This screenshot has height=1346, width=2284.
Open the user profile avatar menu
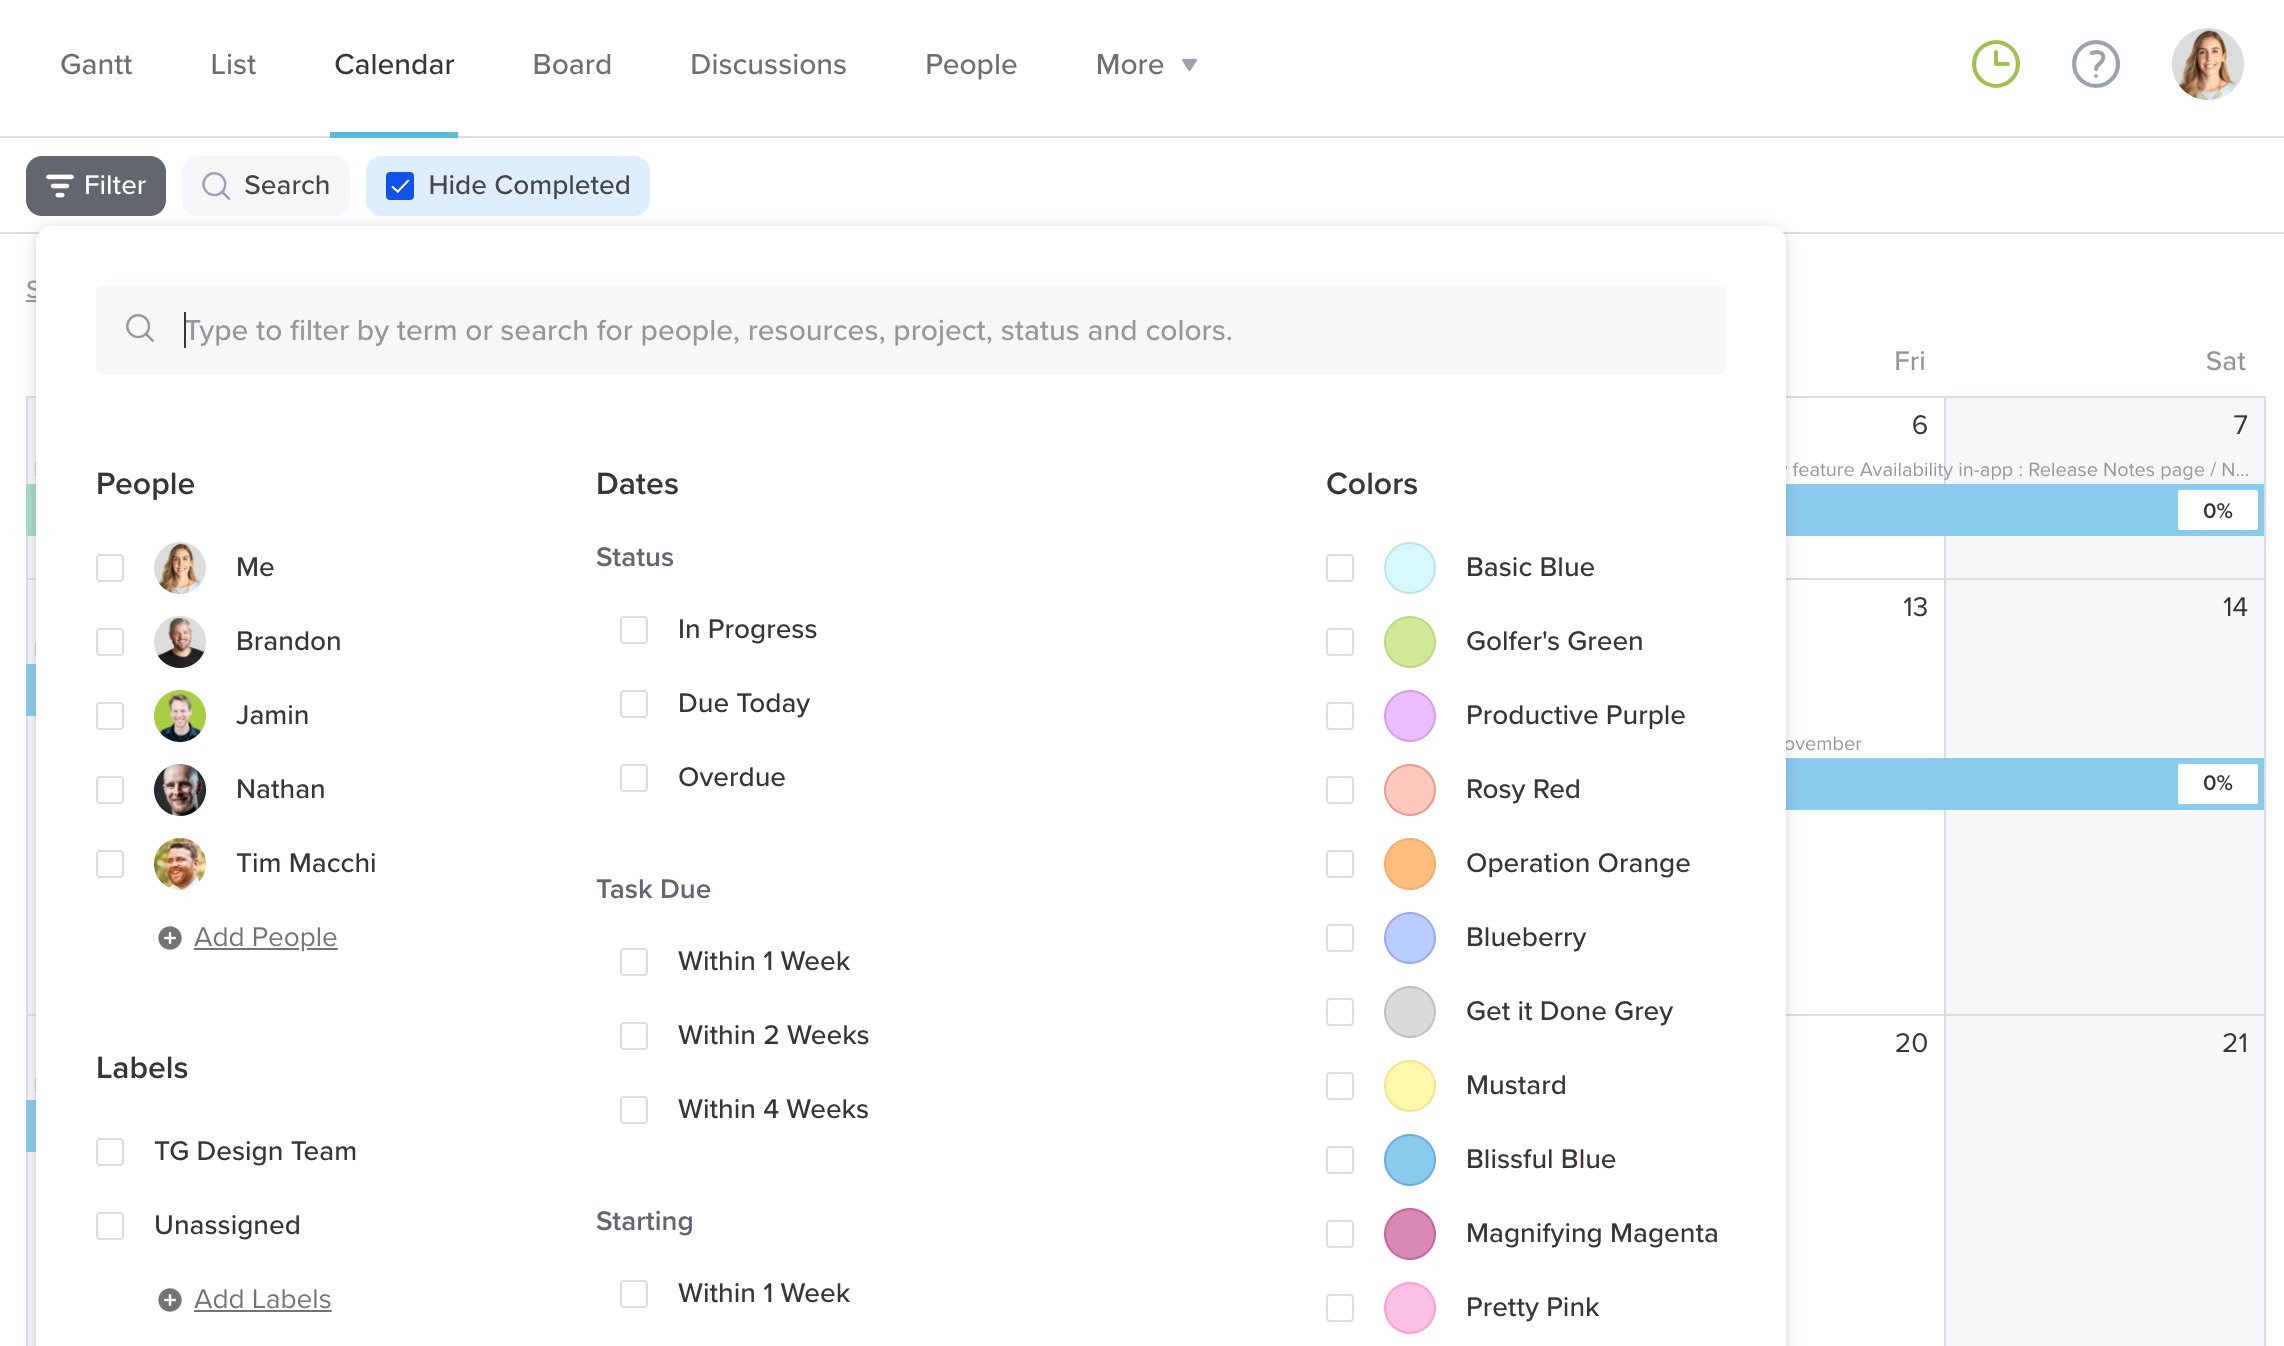(x=2207, y=65)
